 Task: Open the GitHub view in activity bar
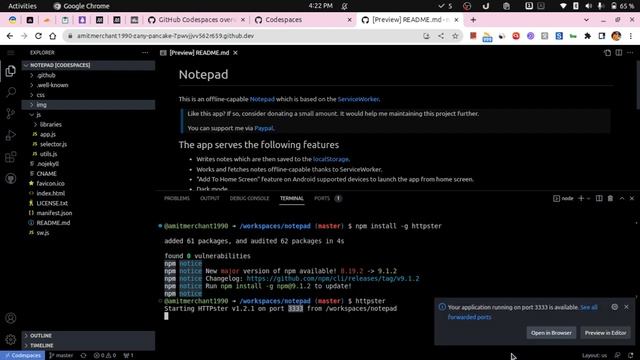pyautogui.click(x=11, y=178)
